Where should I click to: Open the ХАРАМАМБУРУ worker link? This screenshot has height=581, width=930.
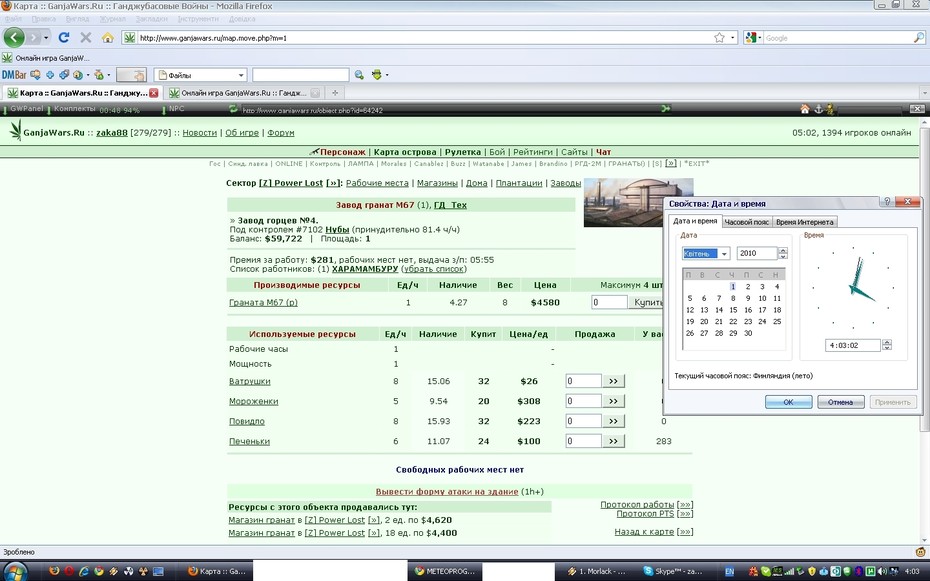click(x=365, y=269)
